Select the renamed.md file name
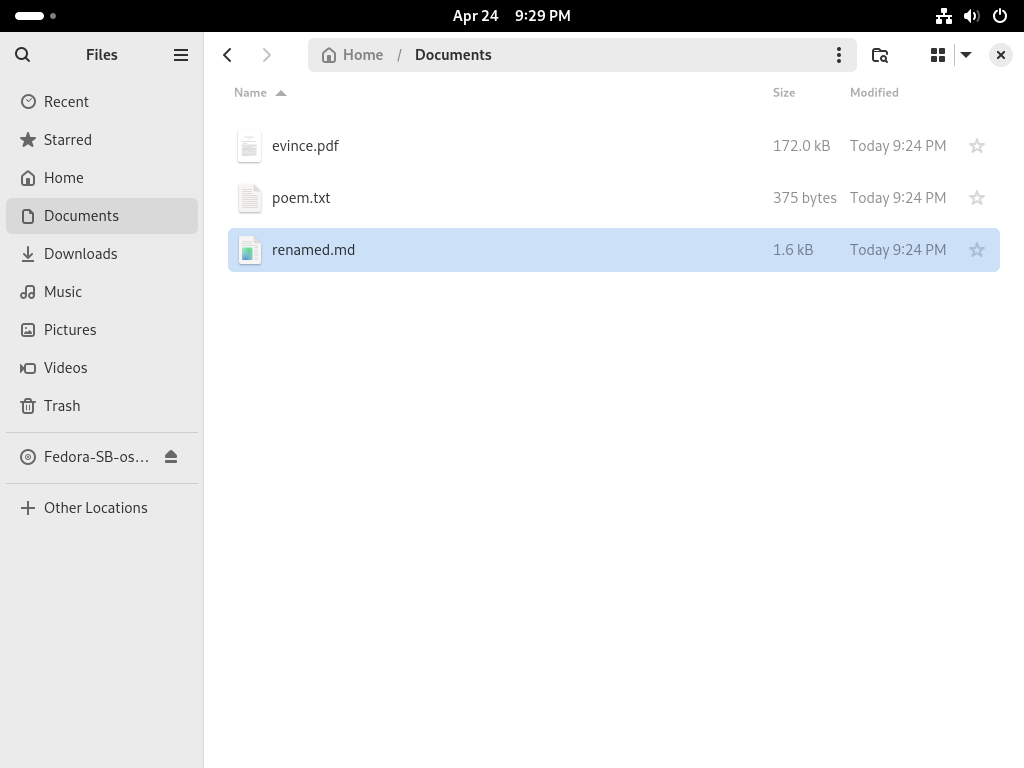Screen dimensions: 1024x768 313,250
